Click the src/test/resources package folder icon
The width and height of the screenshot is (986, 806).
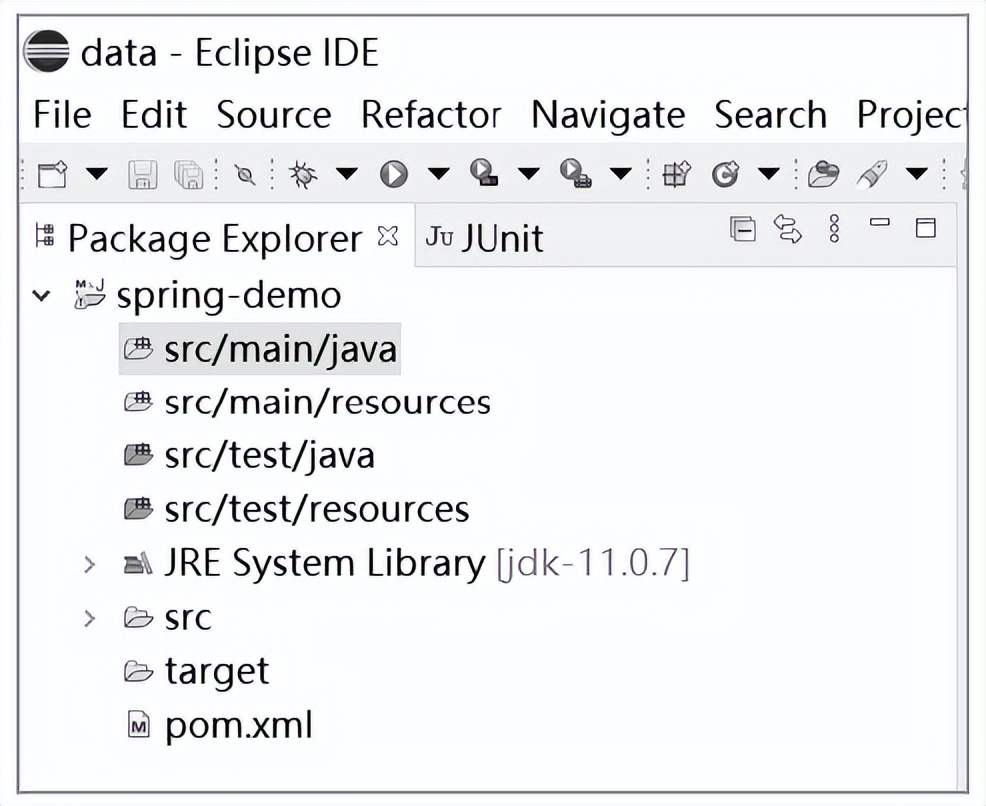pyautogui.click(x=138, y=507)
